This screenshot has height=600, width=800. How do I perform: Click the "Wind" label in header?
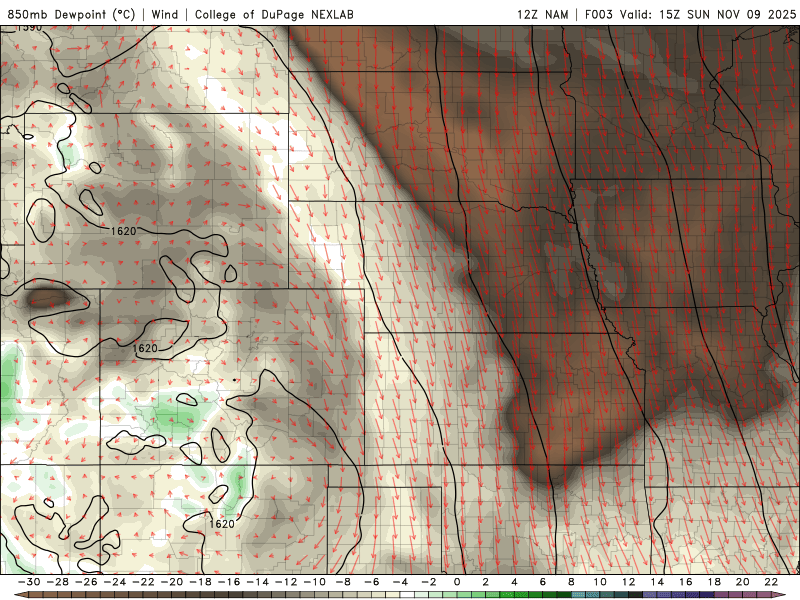pyautogui.click(x=165, y=14)
